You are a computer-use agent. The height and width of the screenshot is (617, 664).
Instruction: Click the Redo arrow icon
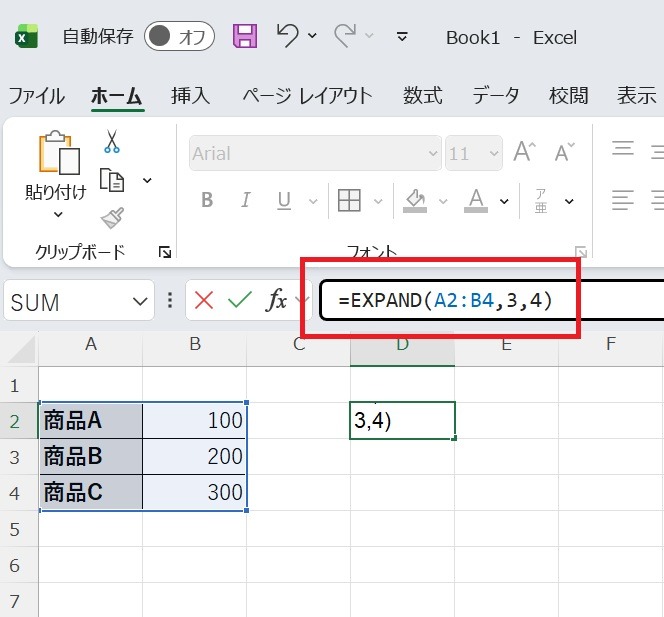(x=345, y=36)
